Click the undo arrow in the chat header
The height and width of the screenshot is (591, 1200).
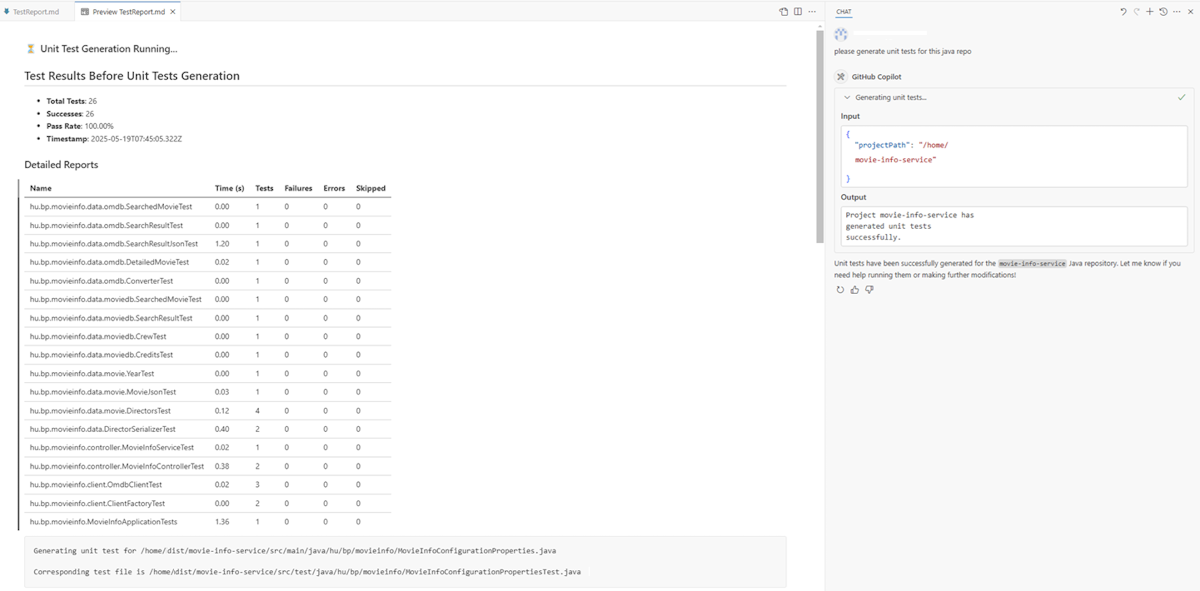(x=1123, y=12)
